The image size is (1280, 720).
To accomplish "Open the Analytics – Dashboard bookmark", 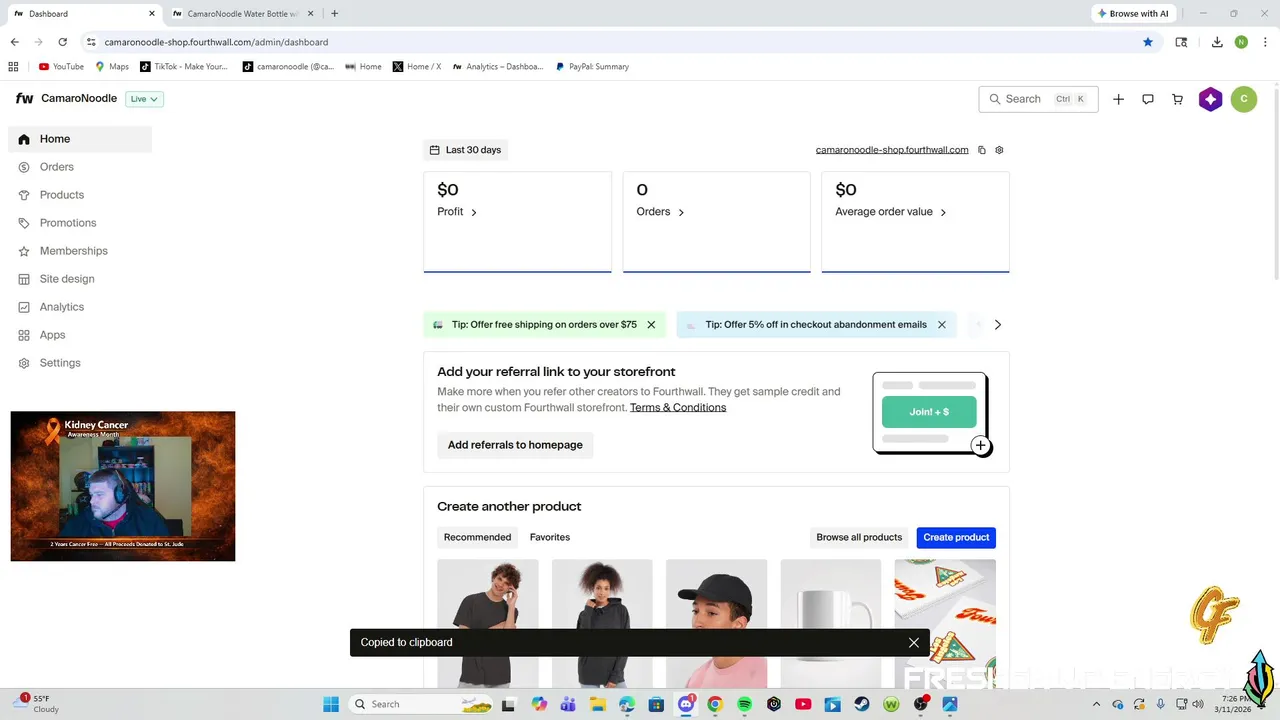I will (x=498, y=67).
